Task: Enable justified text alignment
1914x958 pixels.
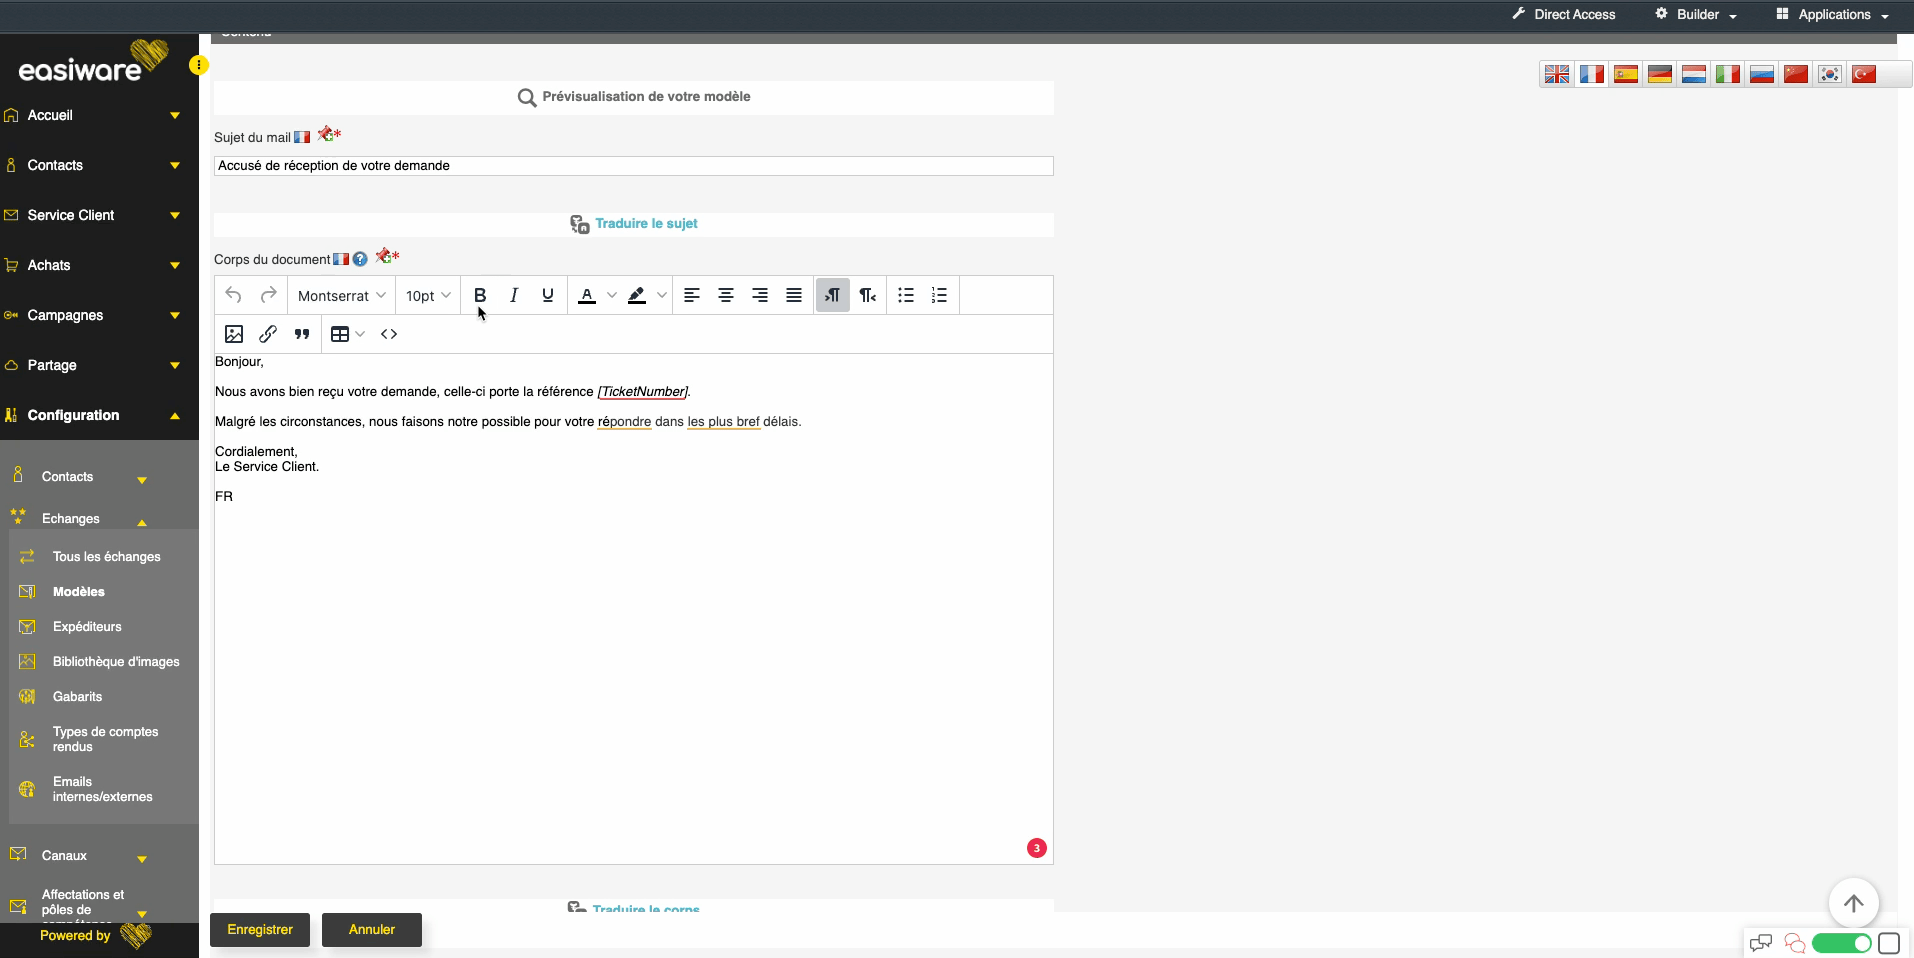Action: click(793, 295)
